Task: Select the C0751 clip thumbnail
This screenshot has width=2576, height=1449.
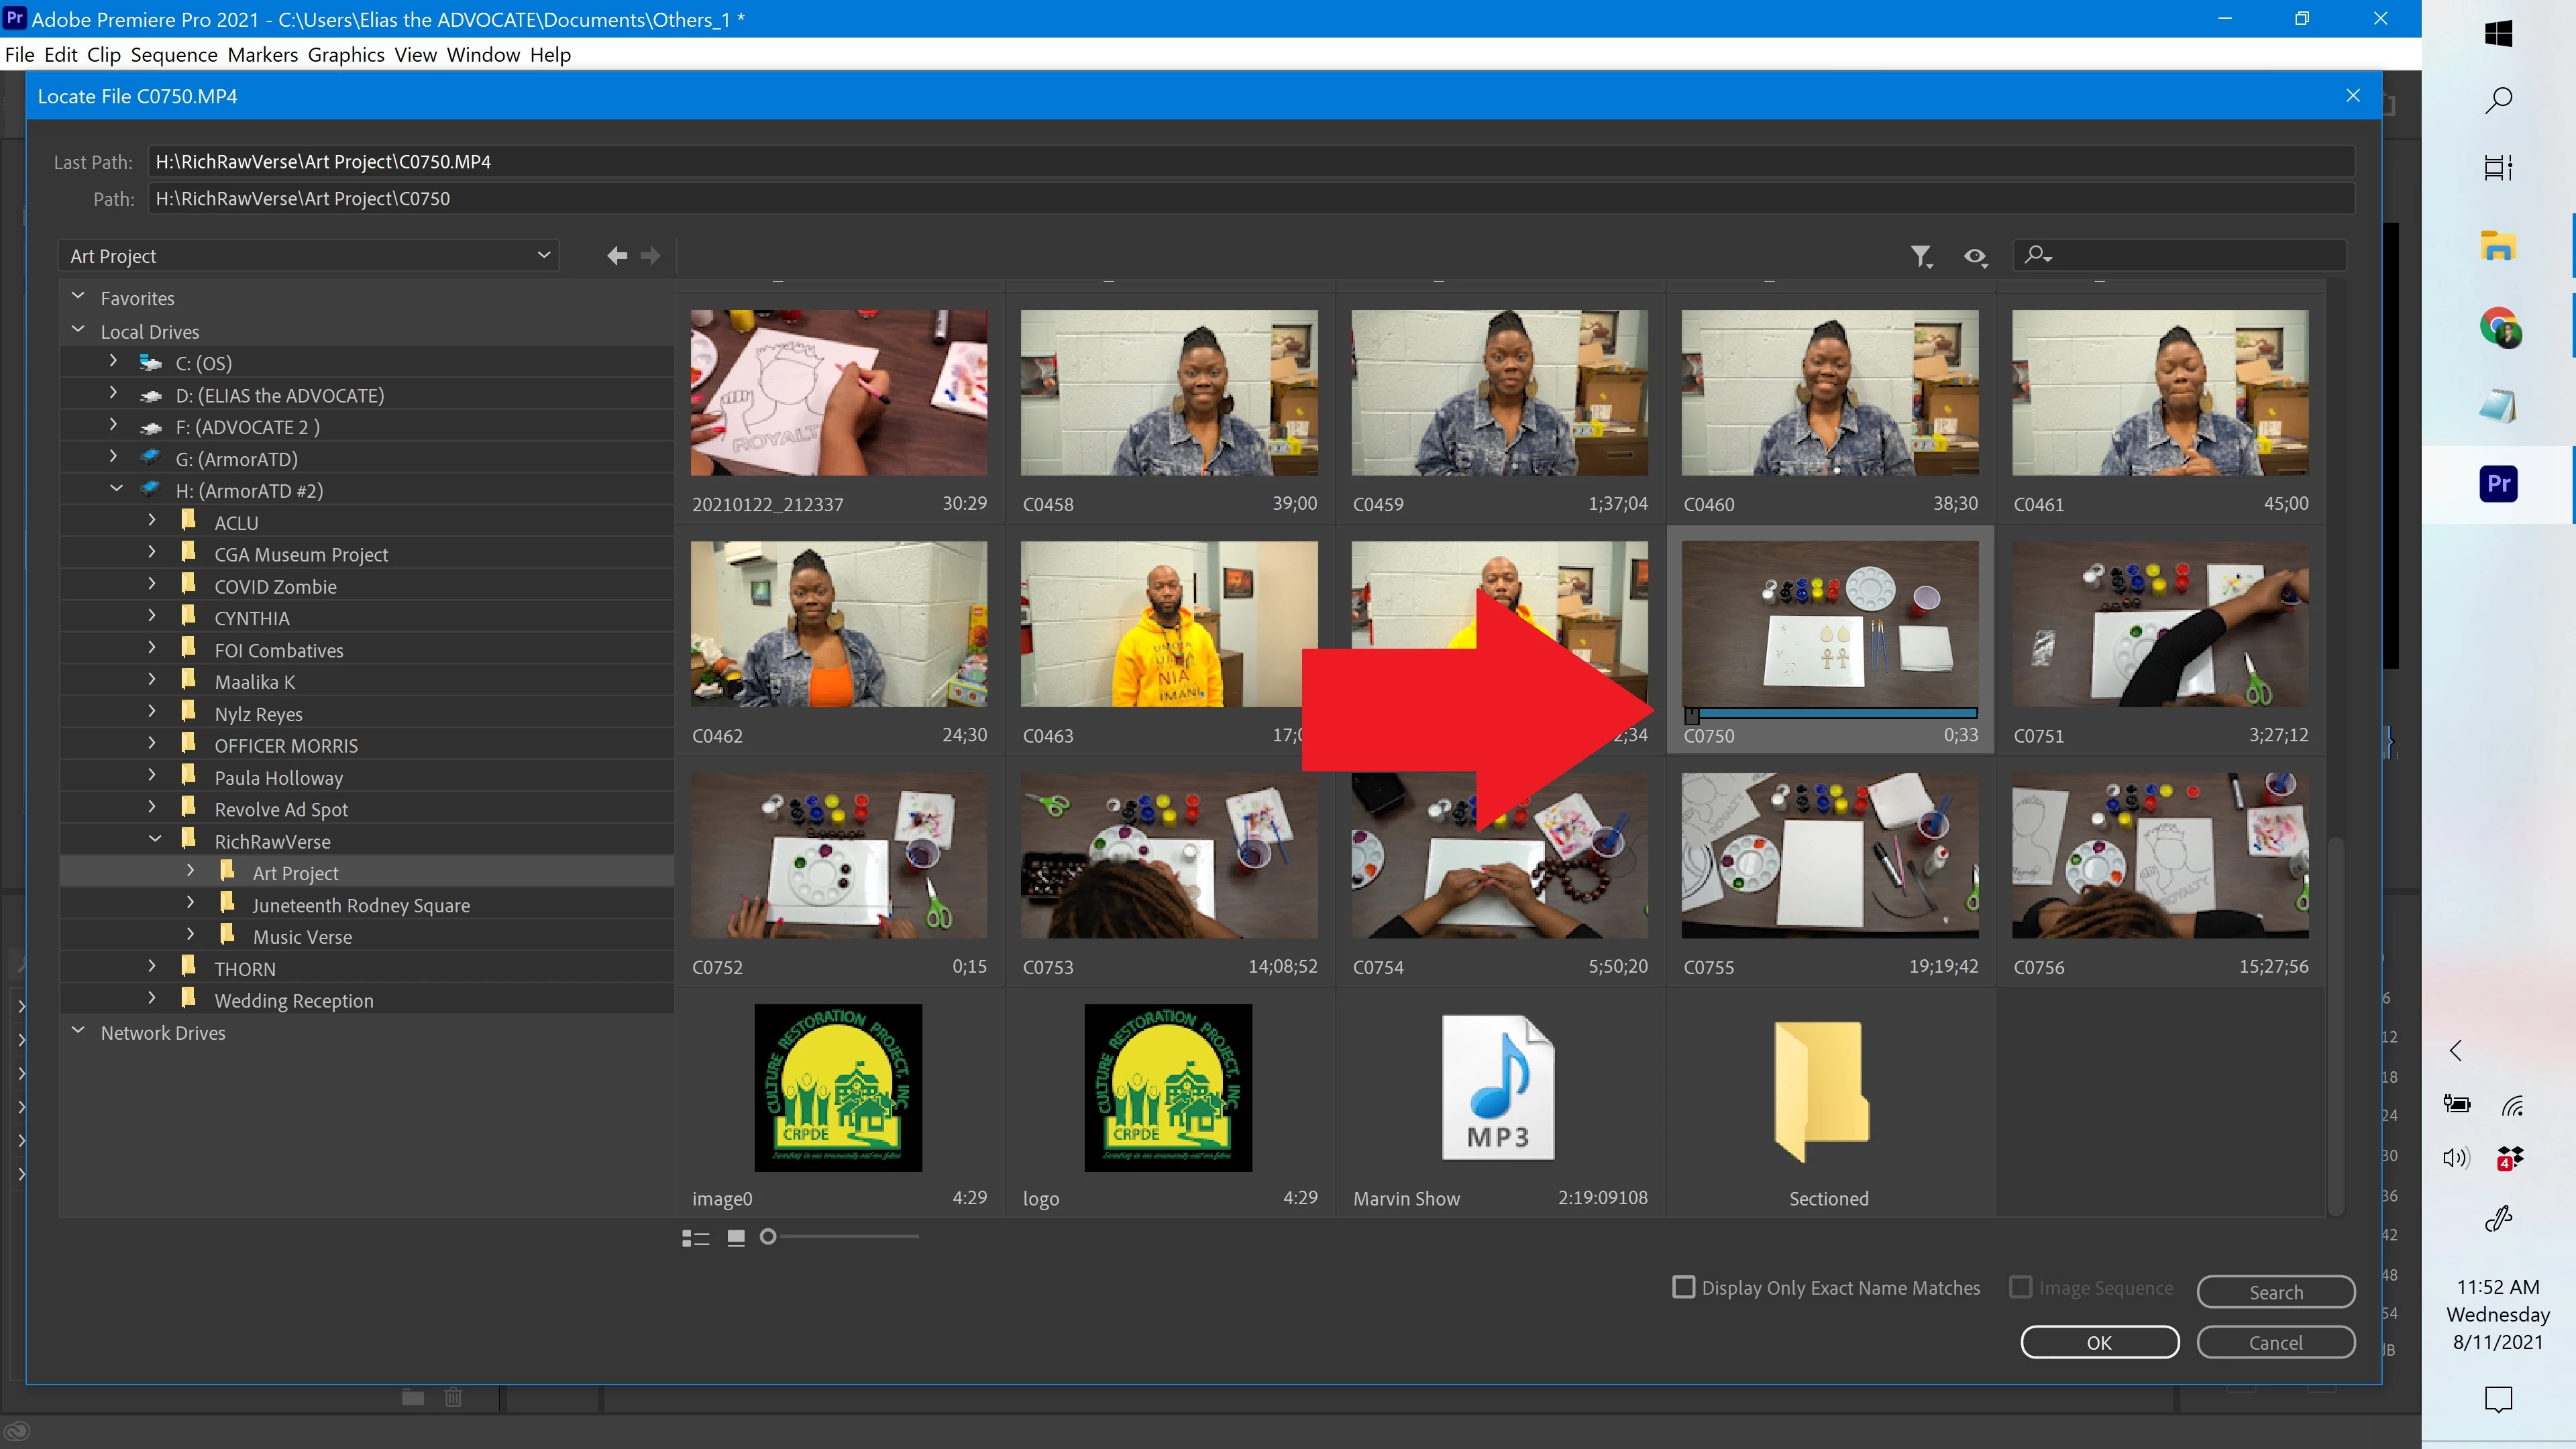Action: [2160, 625]
